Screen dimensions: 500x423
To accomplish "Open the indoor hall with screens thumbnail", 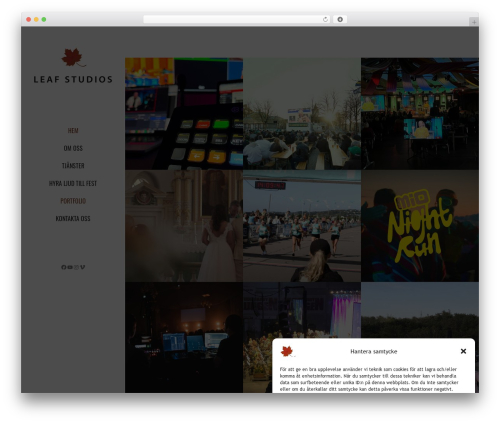I will [420, 114].
